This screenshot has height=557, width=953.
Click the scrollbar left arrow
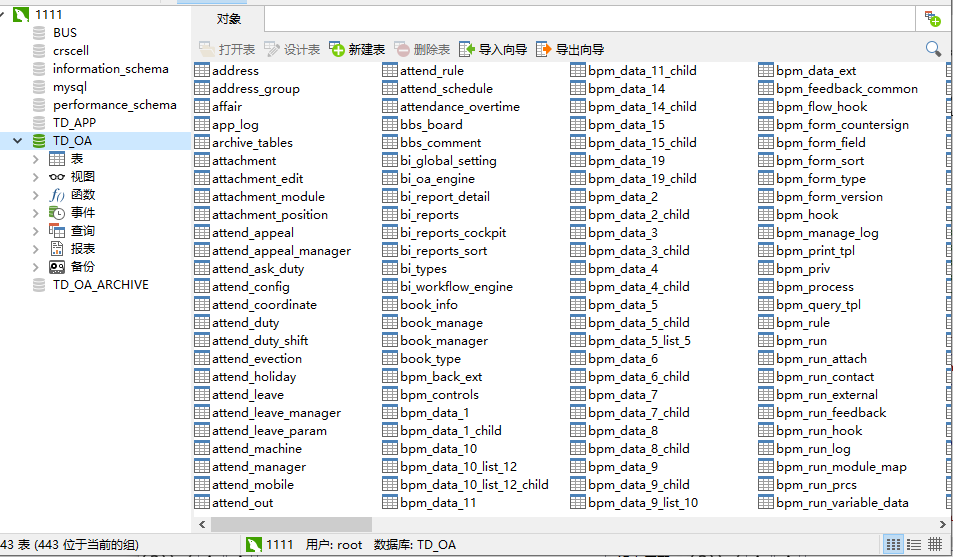pyautogui.click(x=202, y=524)
